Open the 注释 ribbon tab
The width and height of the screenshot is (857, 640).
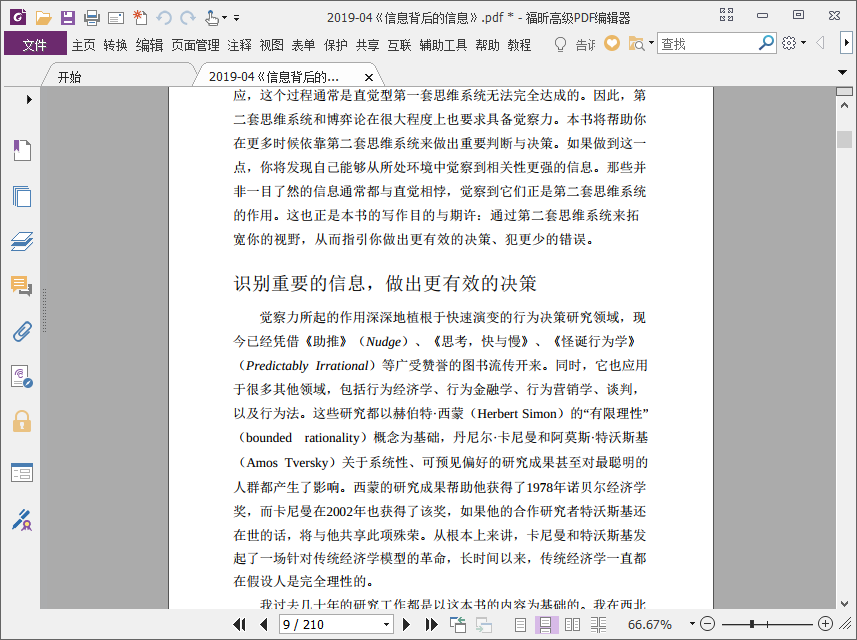(x=239, y=45)
